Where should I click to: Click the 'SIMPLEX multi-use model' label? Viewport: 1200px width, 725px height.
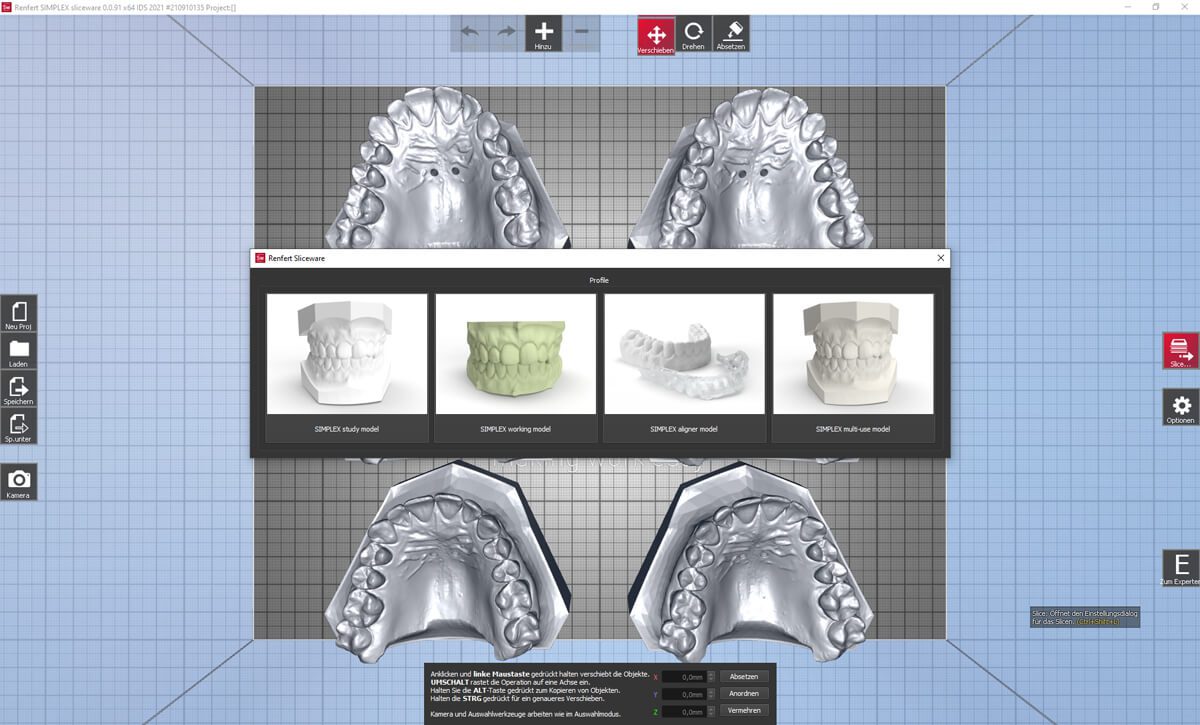pyautogui.click(x=853, y=429)
